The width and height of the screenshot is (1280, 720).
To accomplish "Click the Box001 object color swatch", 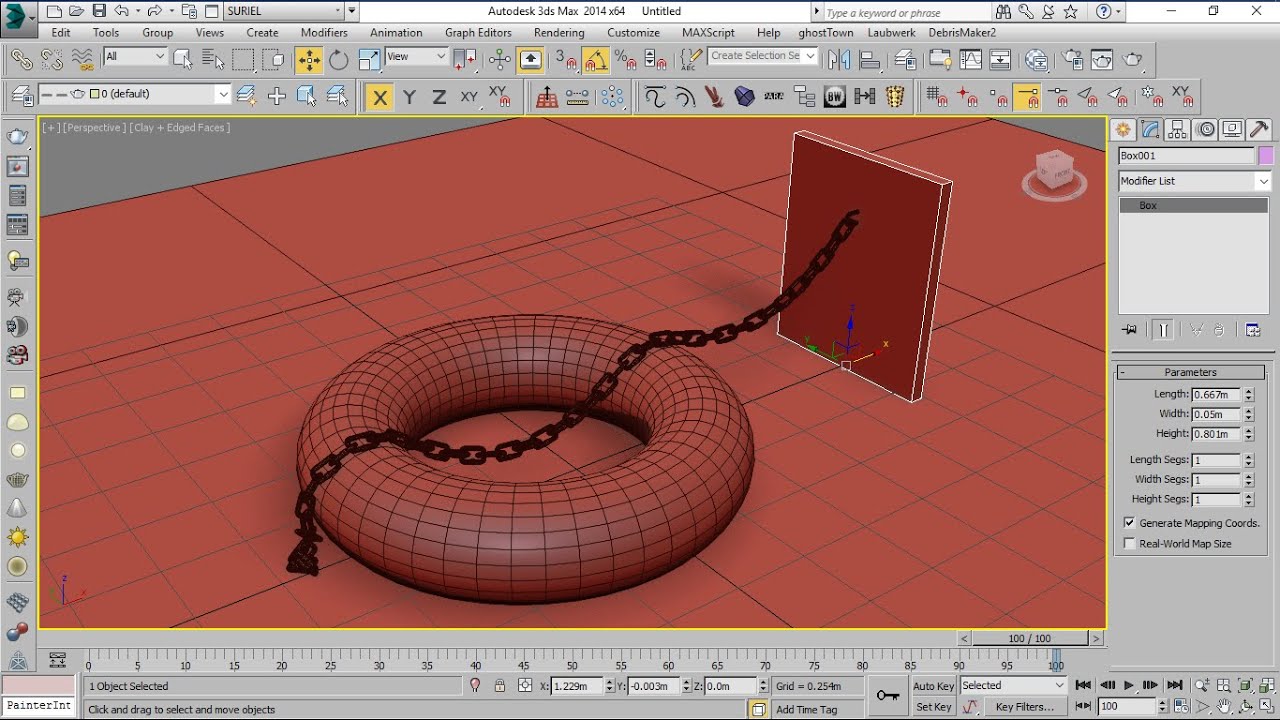I will pos(1266,156).
